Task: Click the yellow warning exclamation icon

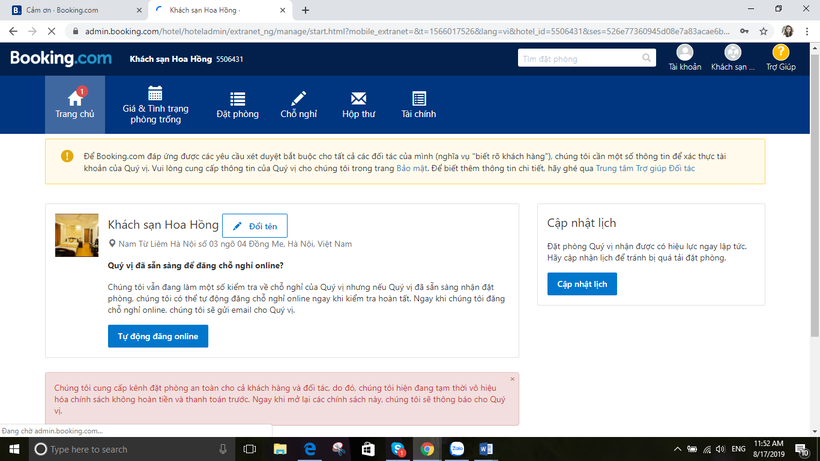Action: tap(67, 156)
